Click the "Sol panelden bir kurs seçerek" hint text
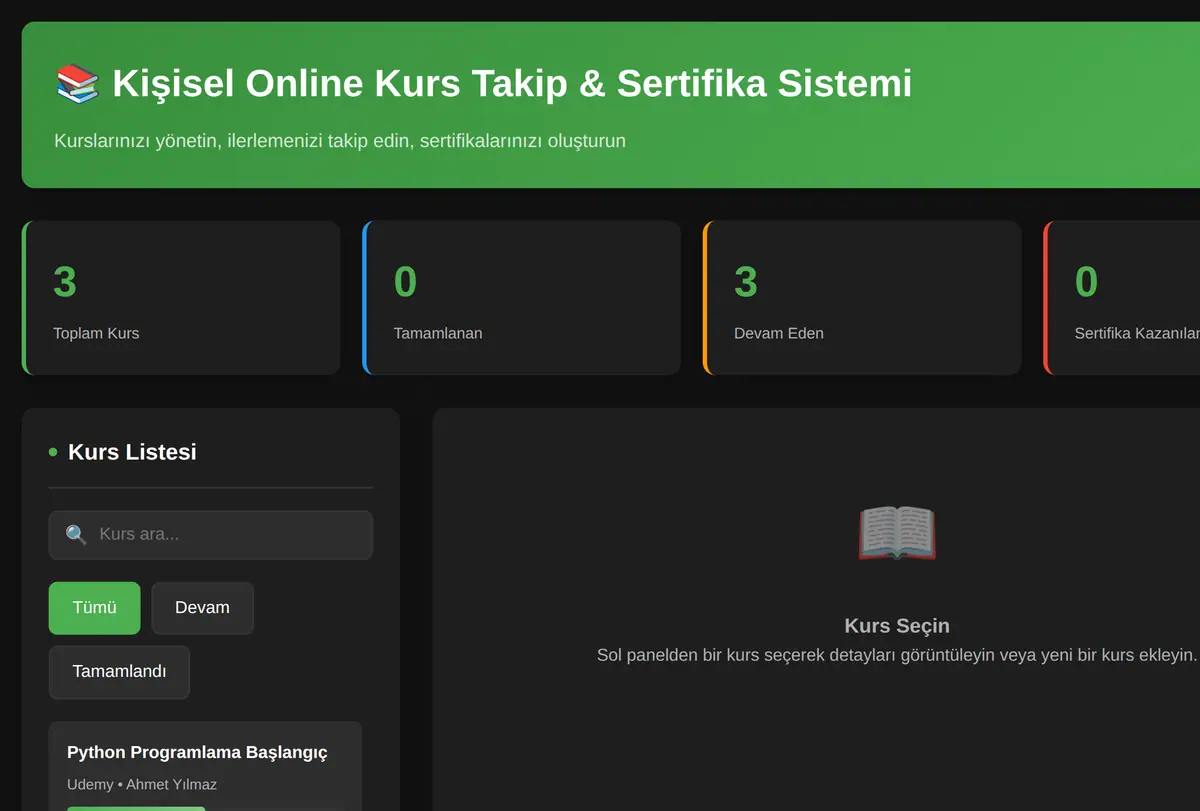Image resolution: width=1200 pixels, height=811 pixels. tap(897, 655)
